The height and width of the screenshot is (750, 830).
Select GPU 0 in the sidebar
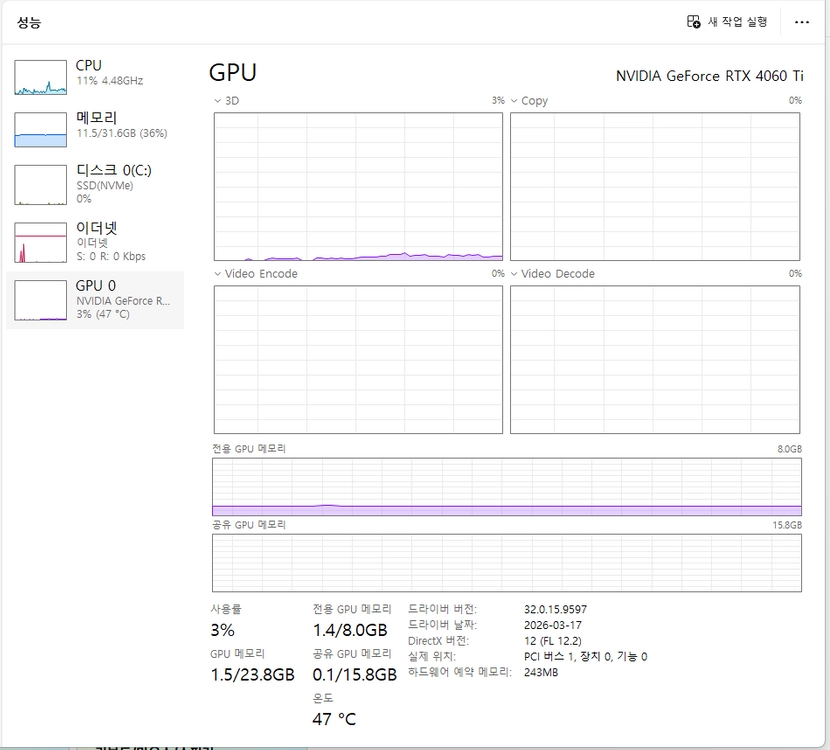click(95, 300)
